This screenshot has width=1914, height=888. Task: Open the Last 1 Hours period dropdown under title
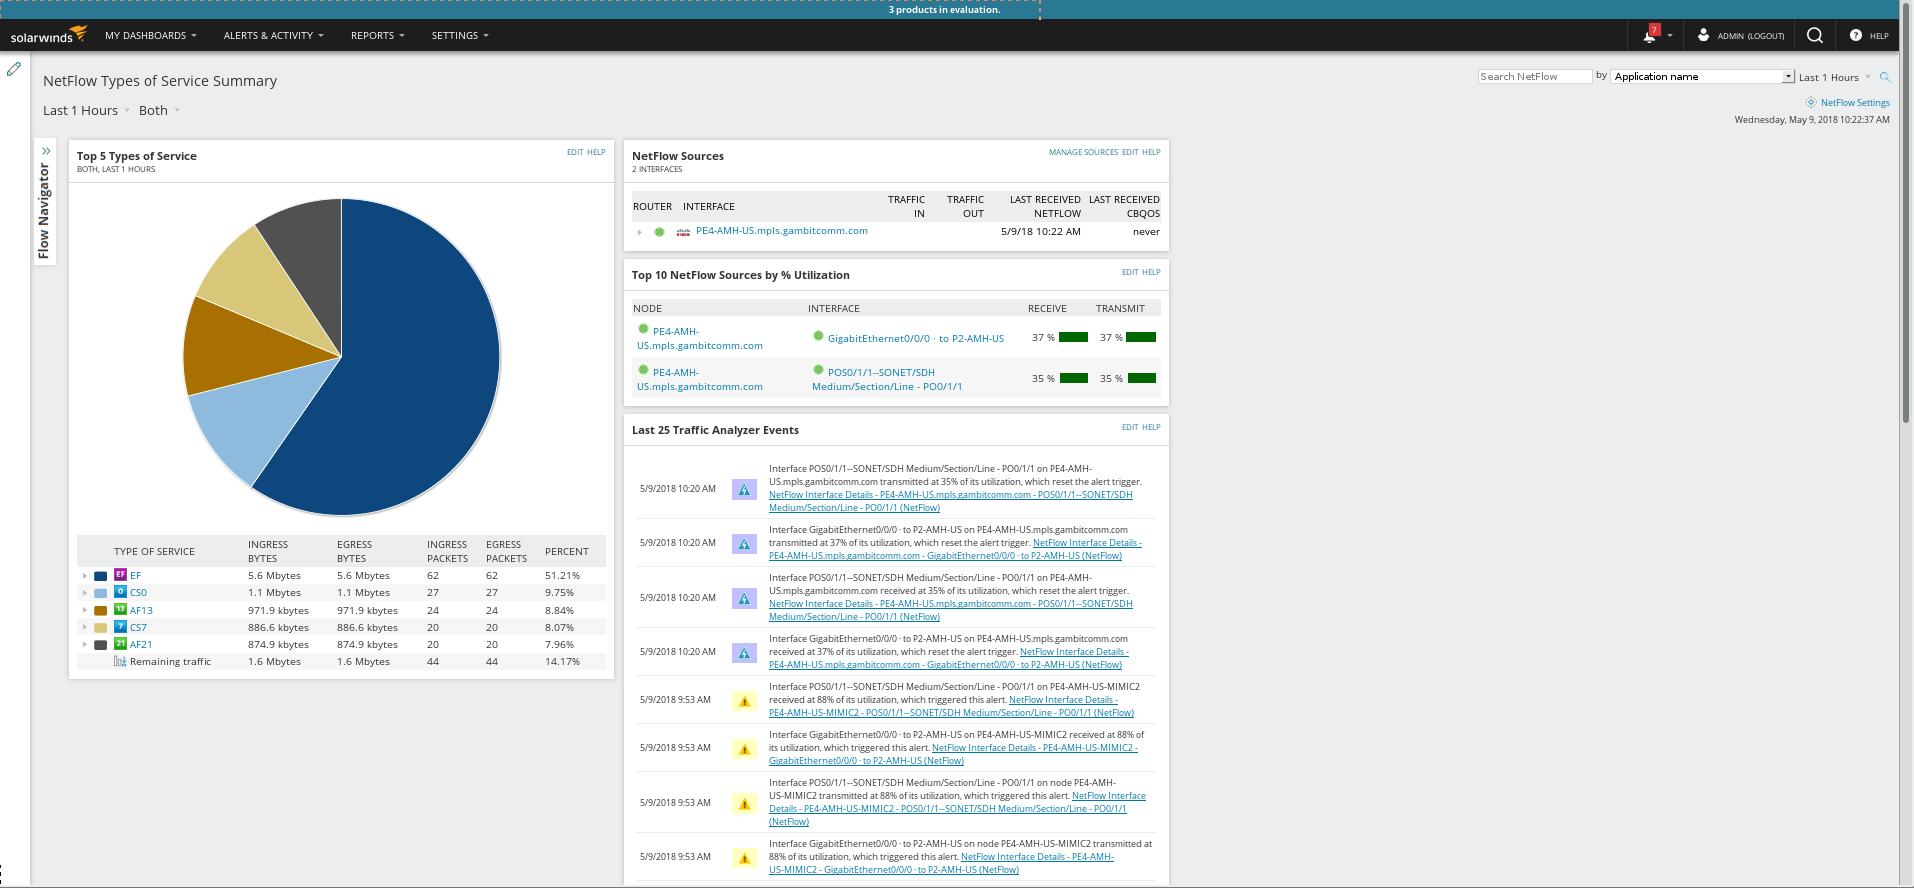pos(86,111)
